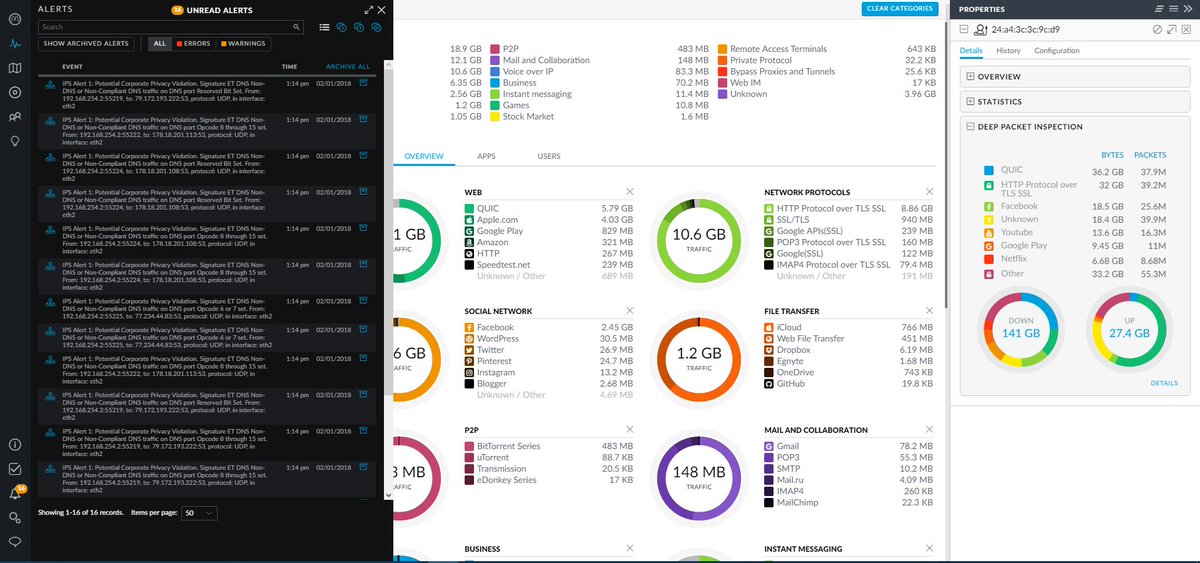Open the Devices icon in left sidebar
1200x563 pixels.
coord(15,92)
